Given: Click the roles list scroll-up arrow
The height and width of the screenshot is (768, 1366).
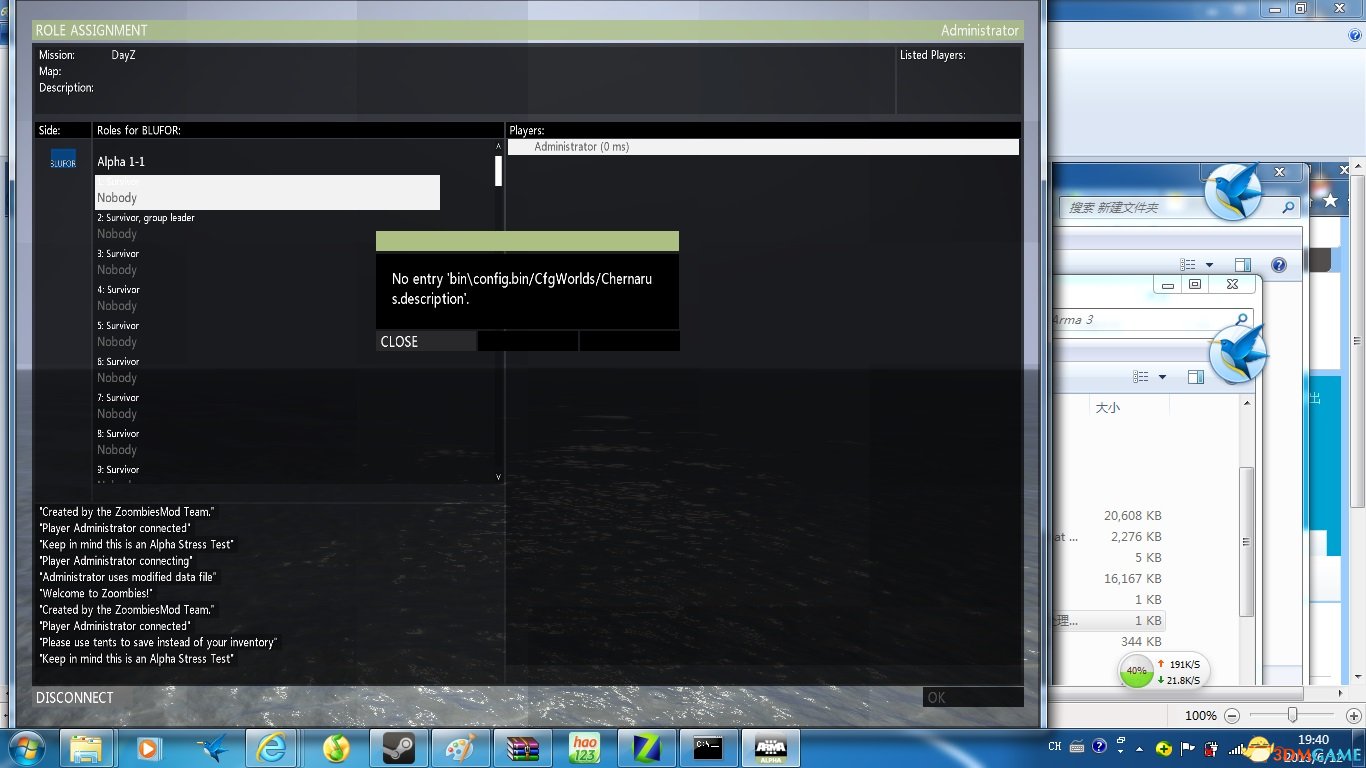Looking at the screenshot, I should point(498,146).
